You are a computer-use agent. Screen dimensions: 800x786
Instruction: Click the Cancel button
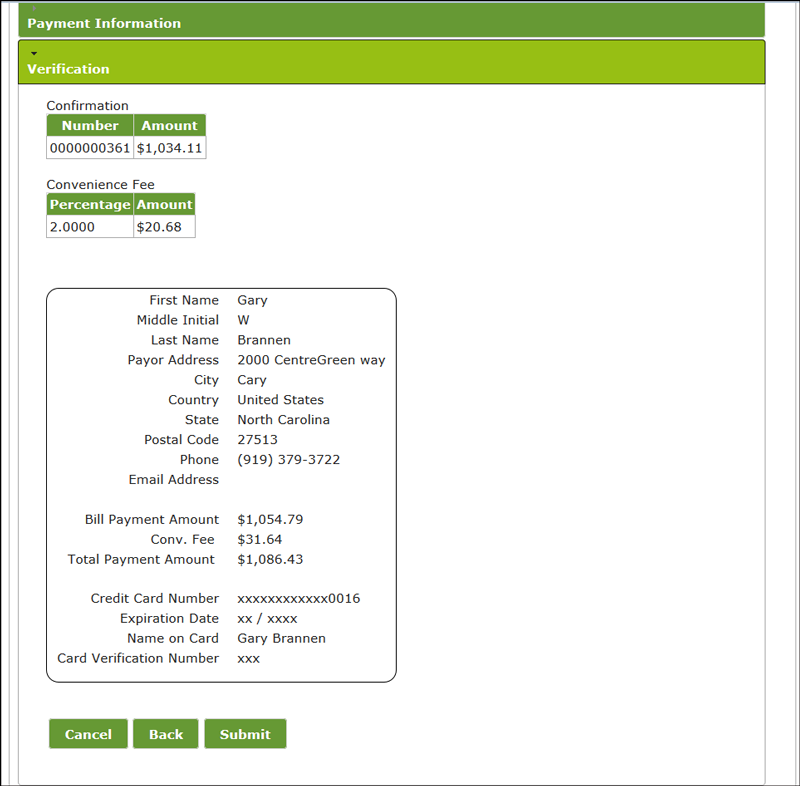click(x=88, y=734)
